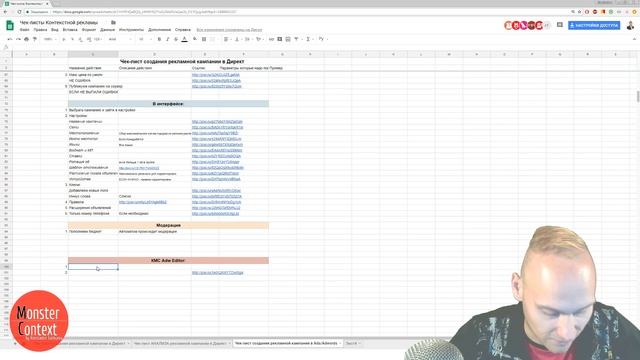Open the vertical align menu

pos(237,39)
